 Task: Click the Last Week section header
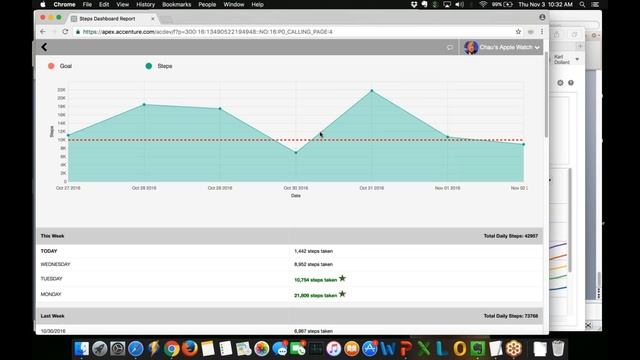tap(289, 316)
